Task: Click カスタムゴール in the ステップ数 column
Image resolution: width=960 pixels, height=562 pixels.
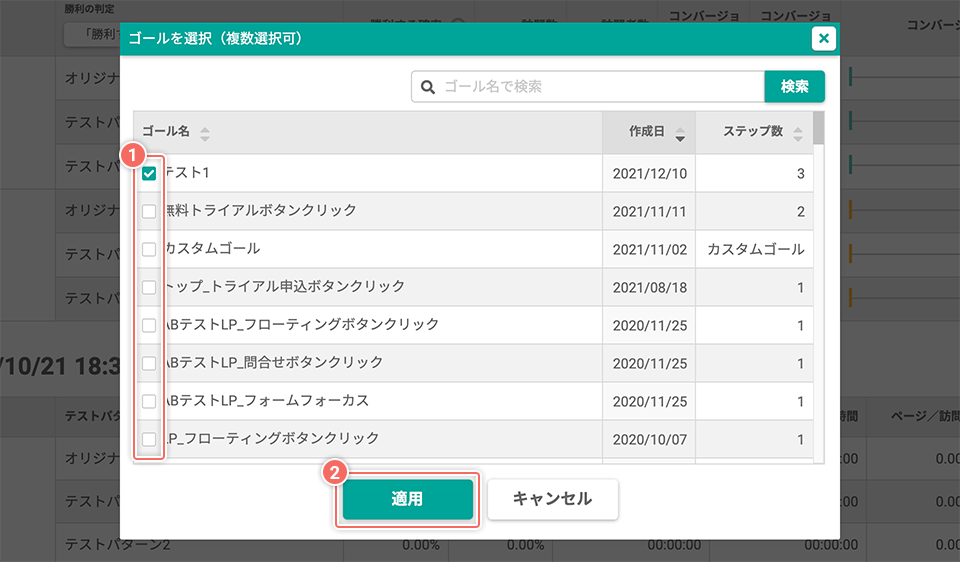Action: point(756,250)
